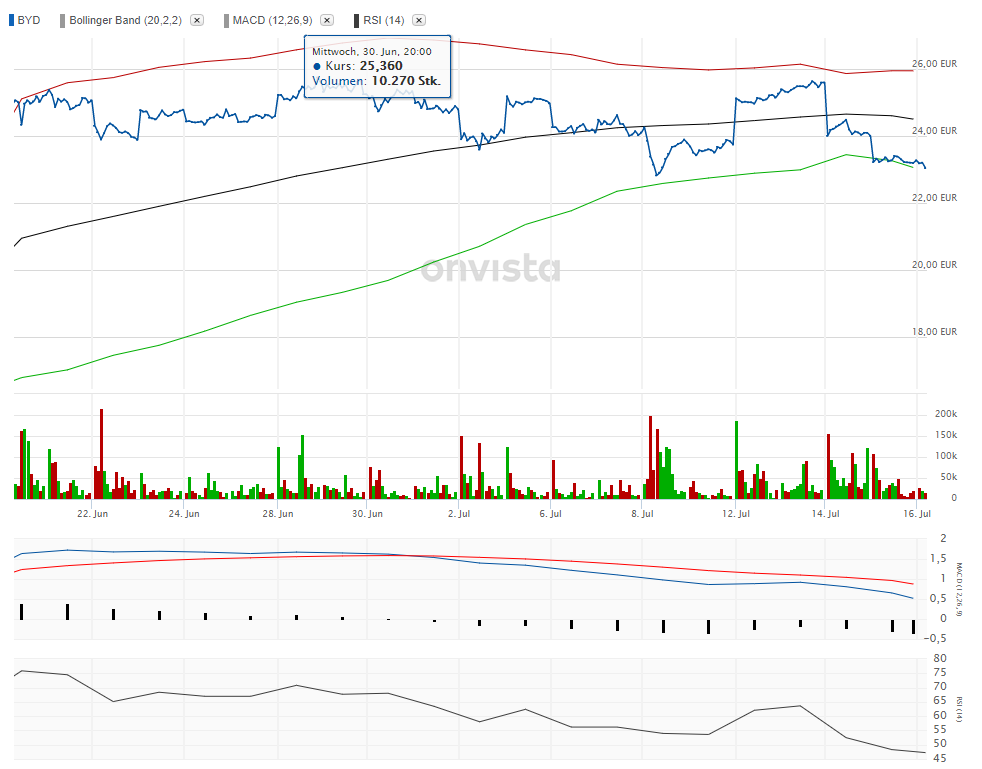
Task: Click the MACD 1,5 axis label
Action: (938, 559)
